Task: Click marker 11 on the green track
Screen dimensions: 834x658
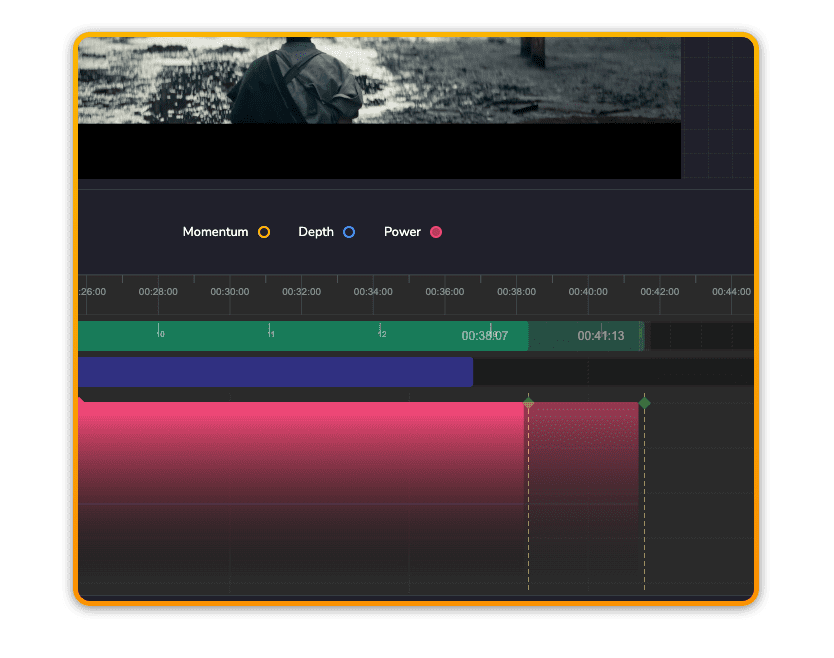Action: (270, 334)
